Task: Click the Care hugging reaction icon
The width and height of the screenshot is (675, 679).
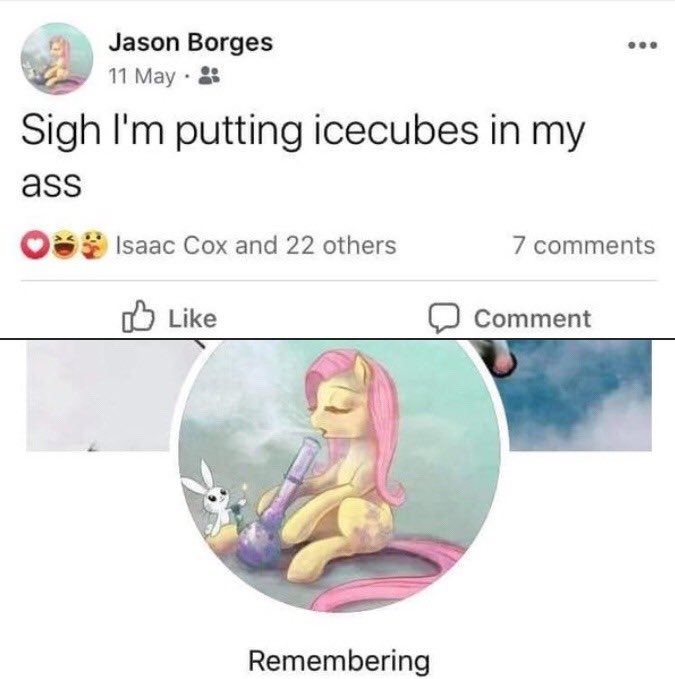Action: click(94, 245)
